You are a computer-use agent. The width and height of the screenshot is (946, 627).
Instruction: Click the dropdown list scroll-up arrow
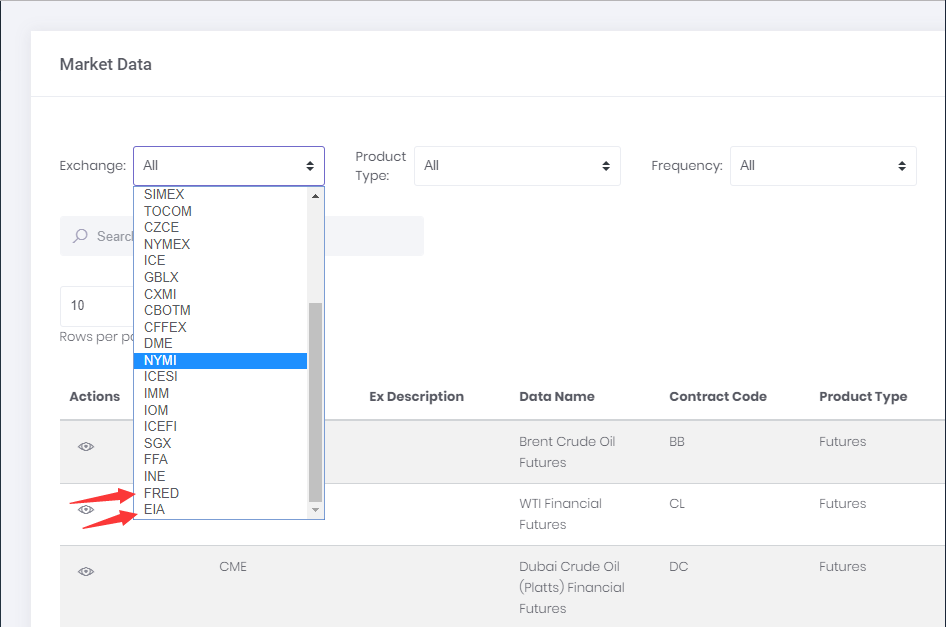point(316,196)
